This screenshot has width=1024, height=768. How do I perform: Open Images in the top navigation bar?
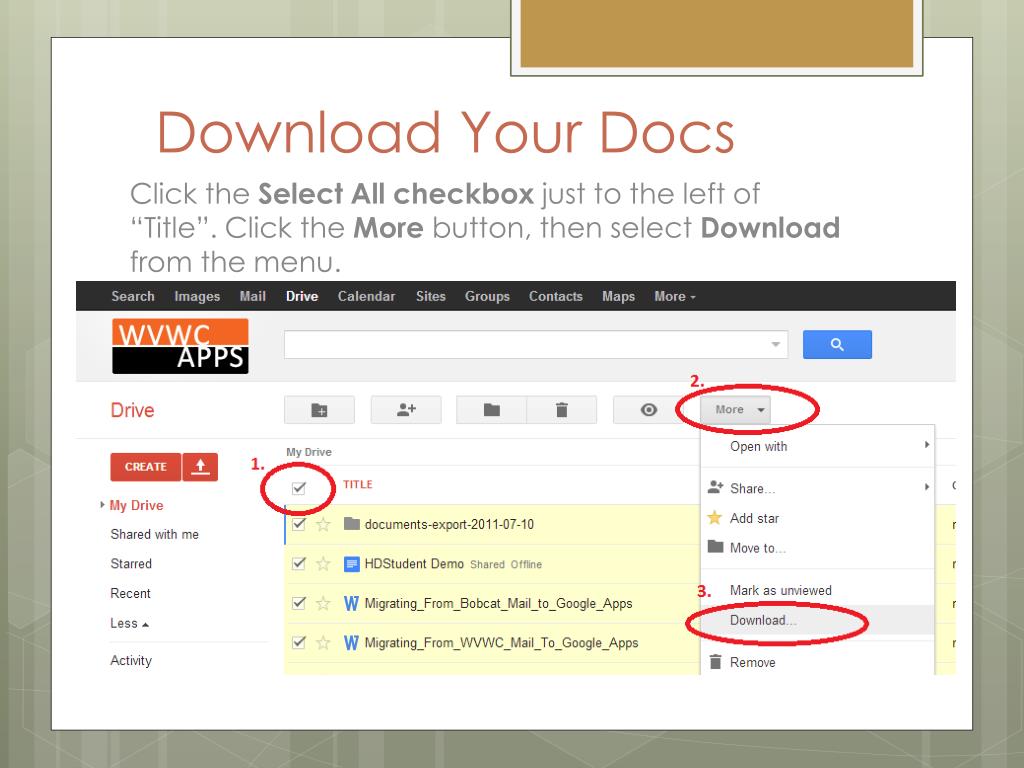197,296
